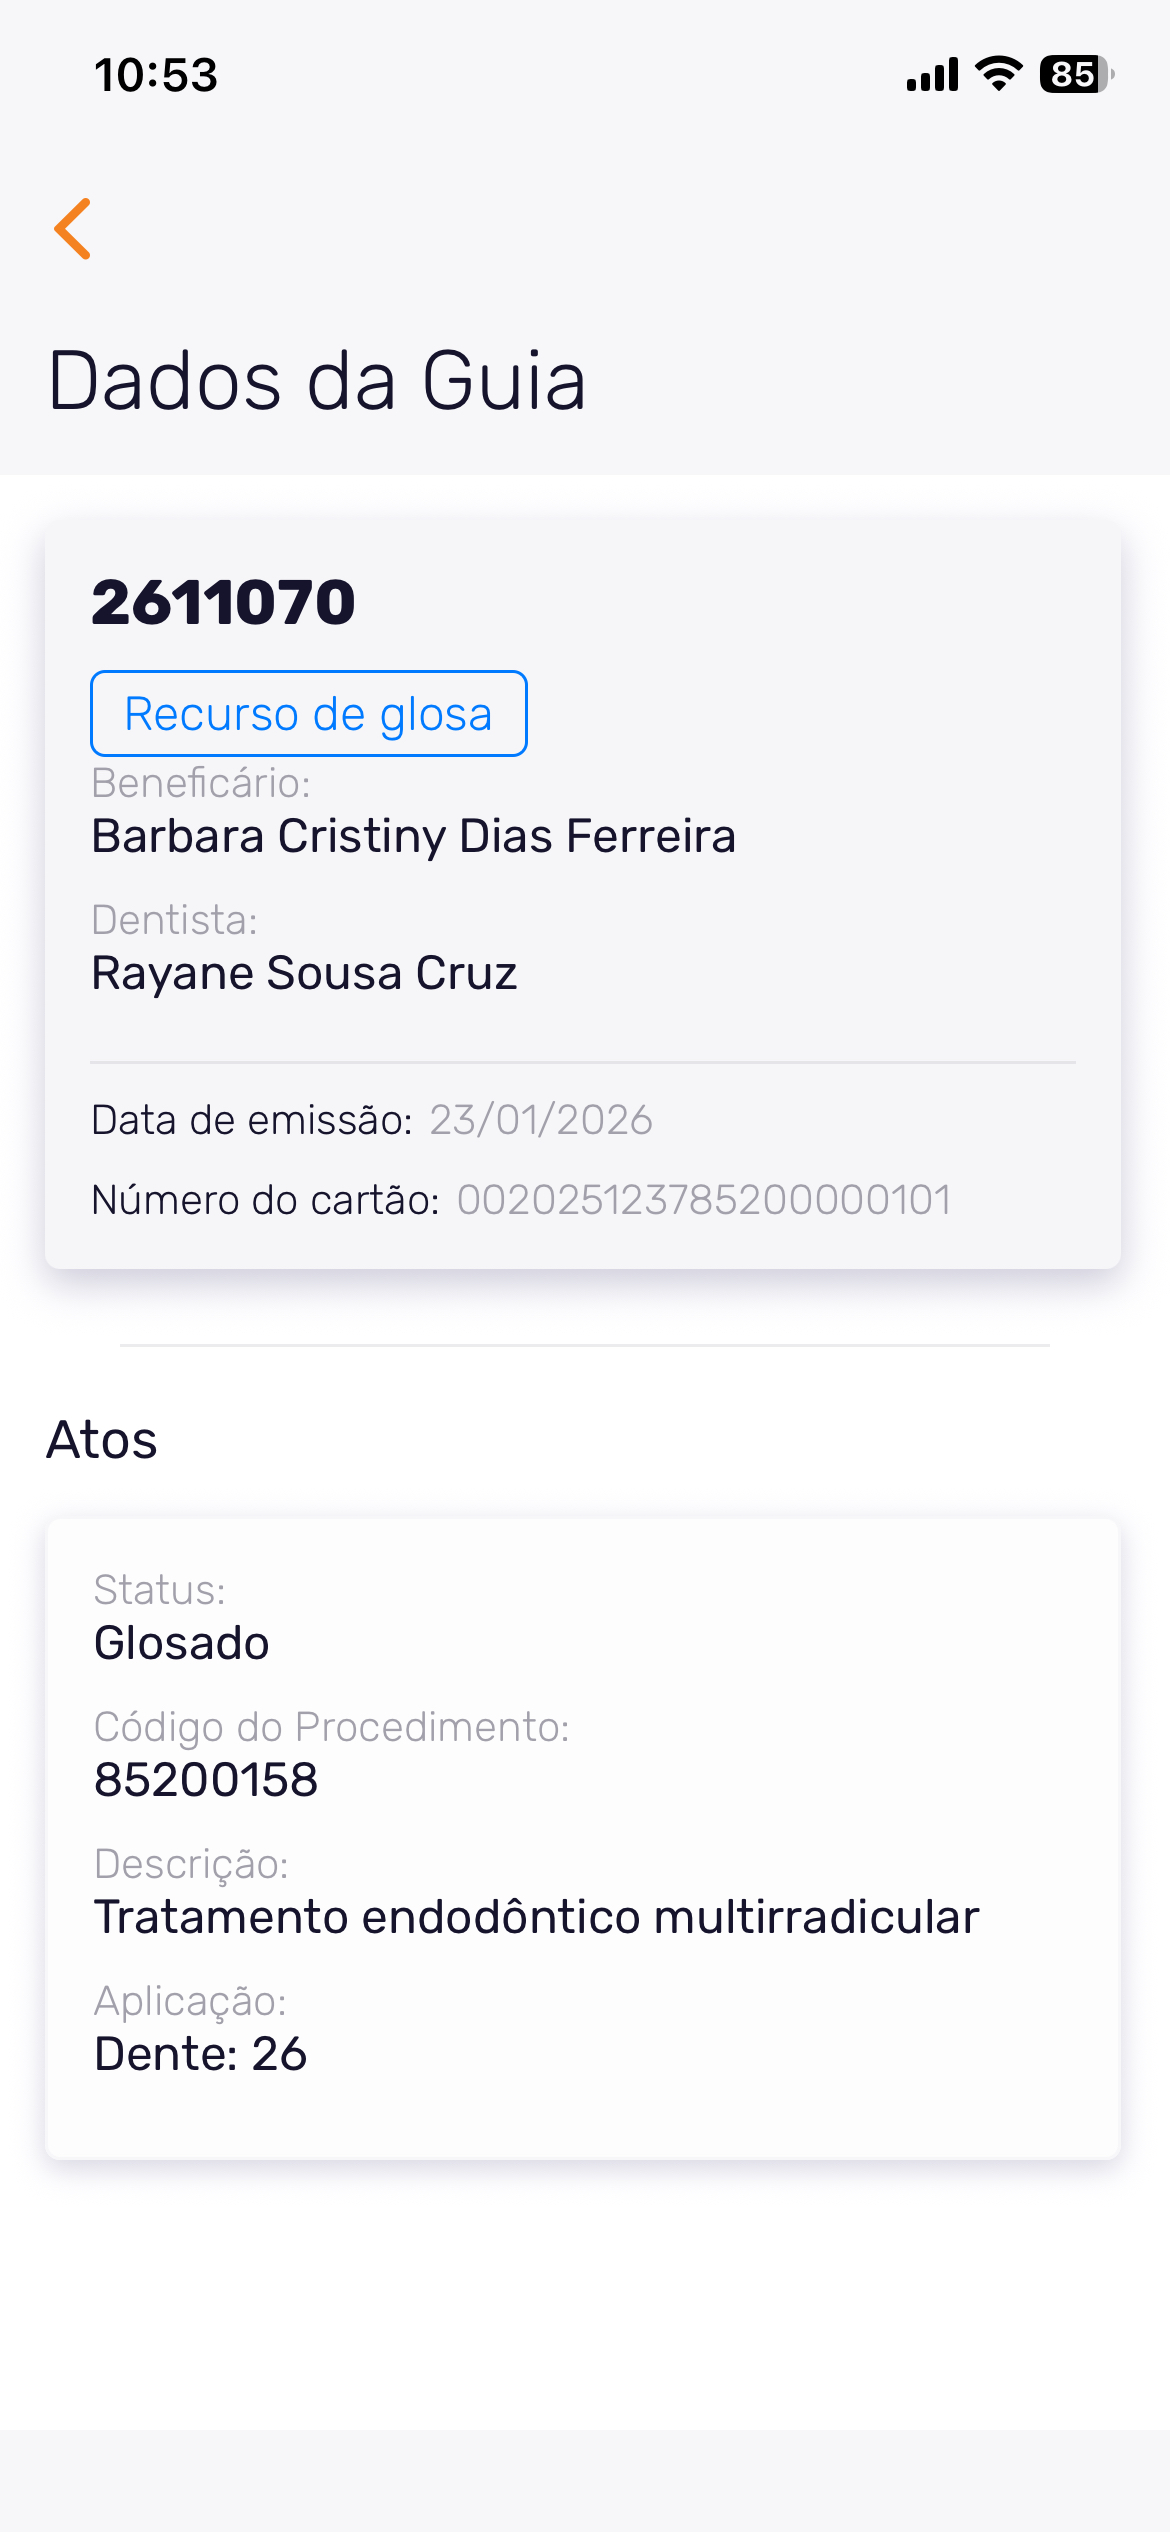This screenshot has height=2532, width=1170.
Task: Tap the Dente: 26 application value
Action: click(x=200, y=2054)
